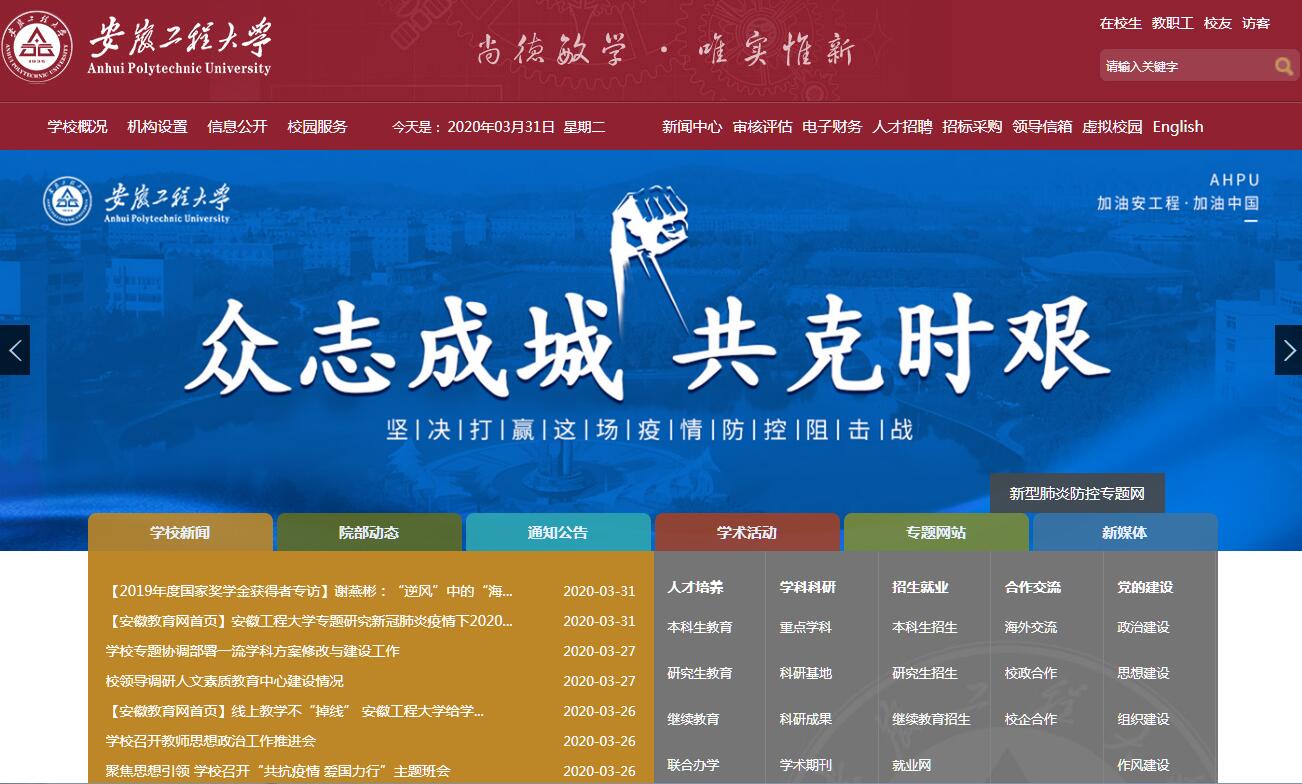The width and height of the screenshot is (1302, 784).
Task: Open 信息公开 menu
Action: (x=237, y=127)
